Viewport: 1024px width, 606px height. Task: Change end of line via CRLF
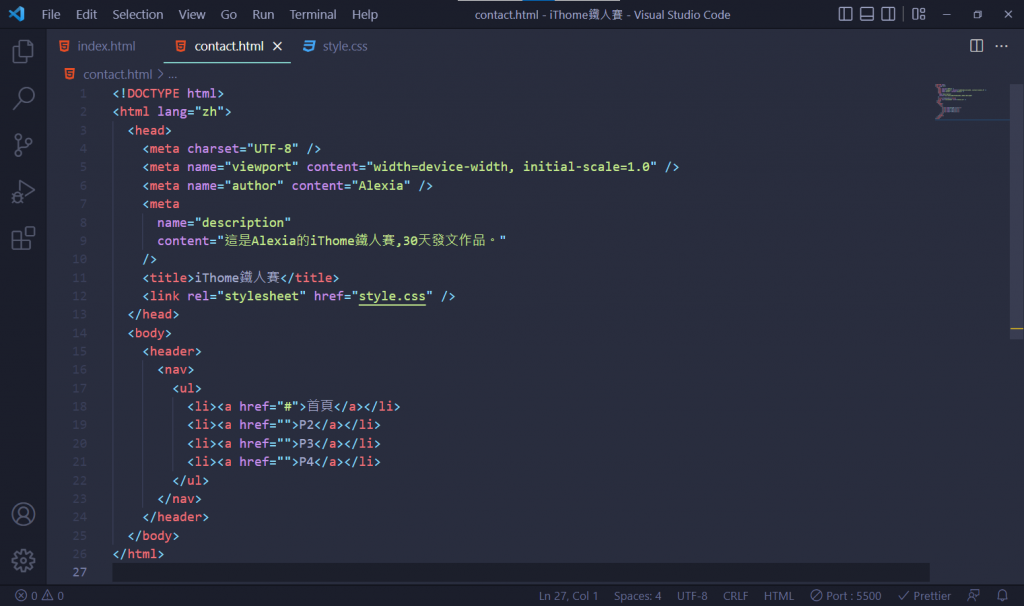pyautogui.click(x=735, y=596)
